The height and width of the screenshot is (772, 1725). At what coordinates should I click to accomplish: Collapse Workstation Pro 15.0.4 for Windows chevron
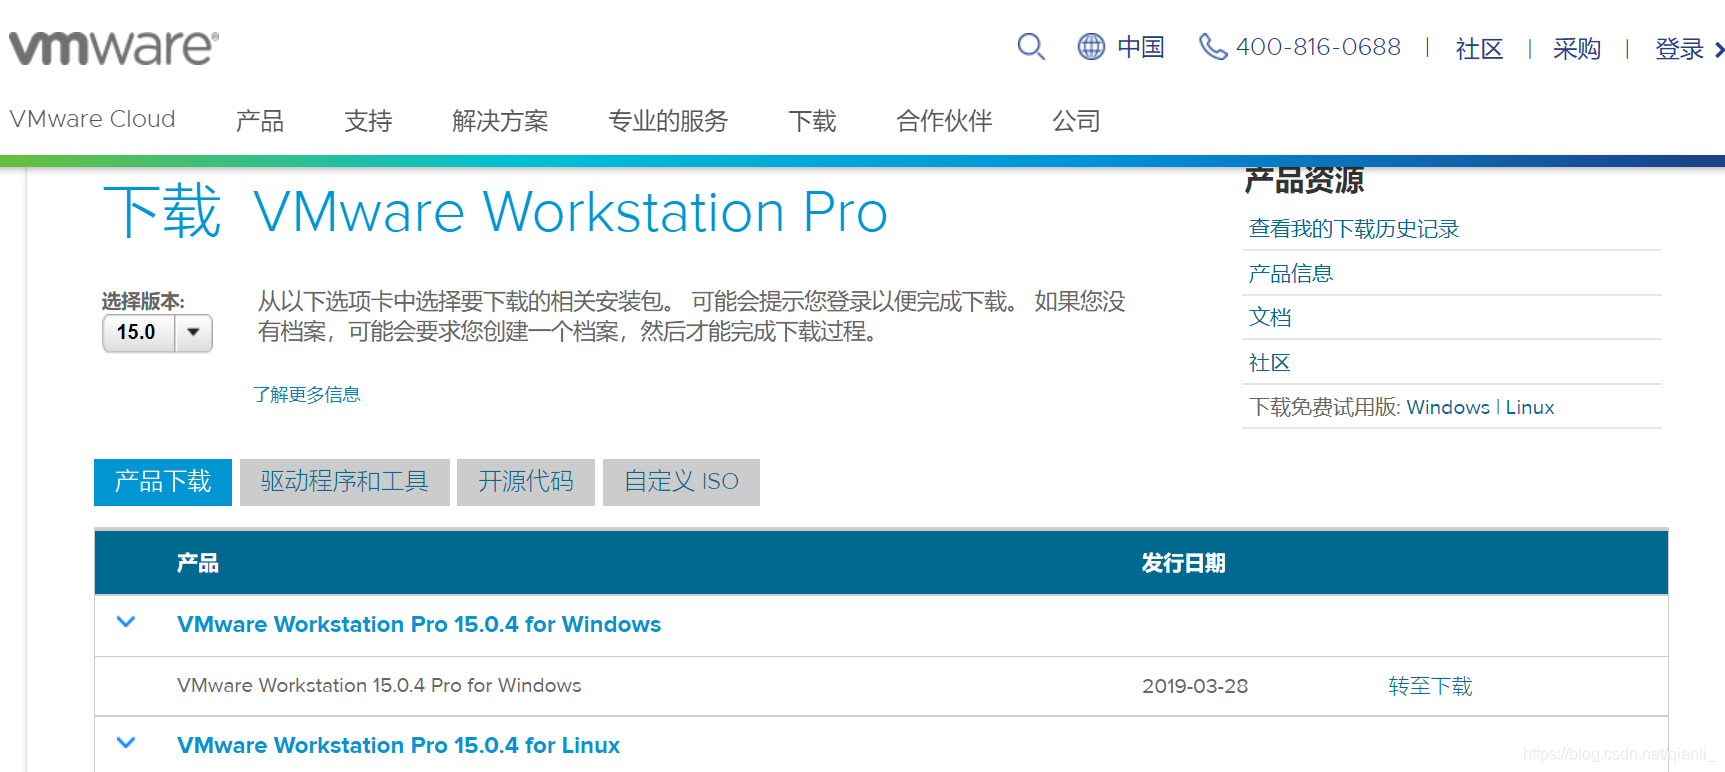[x=126, y=622]
